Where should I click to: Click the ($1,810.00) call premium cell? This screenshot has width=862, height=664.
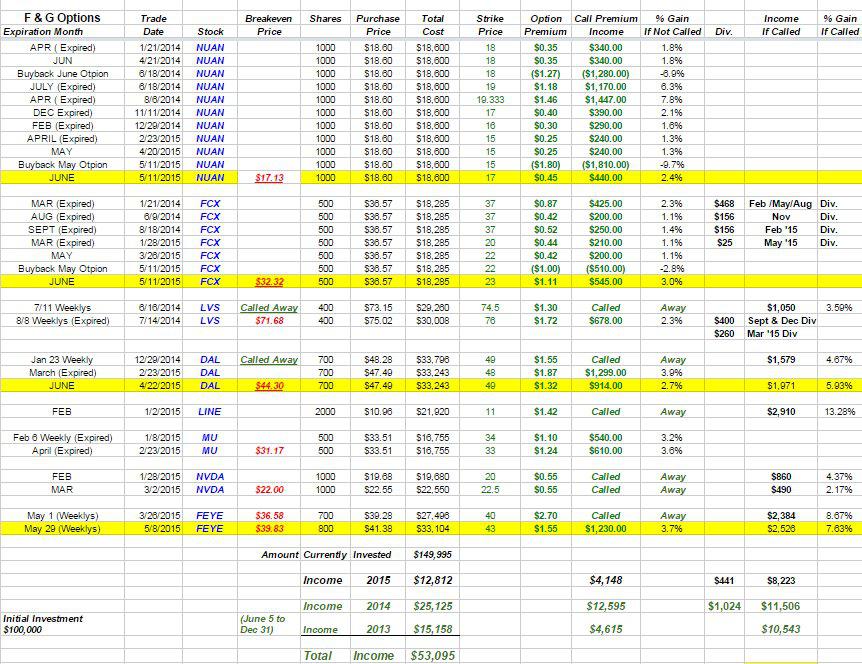[x=606, y=164]
